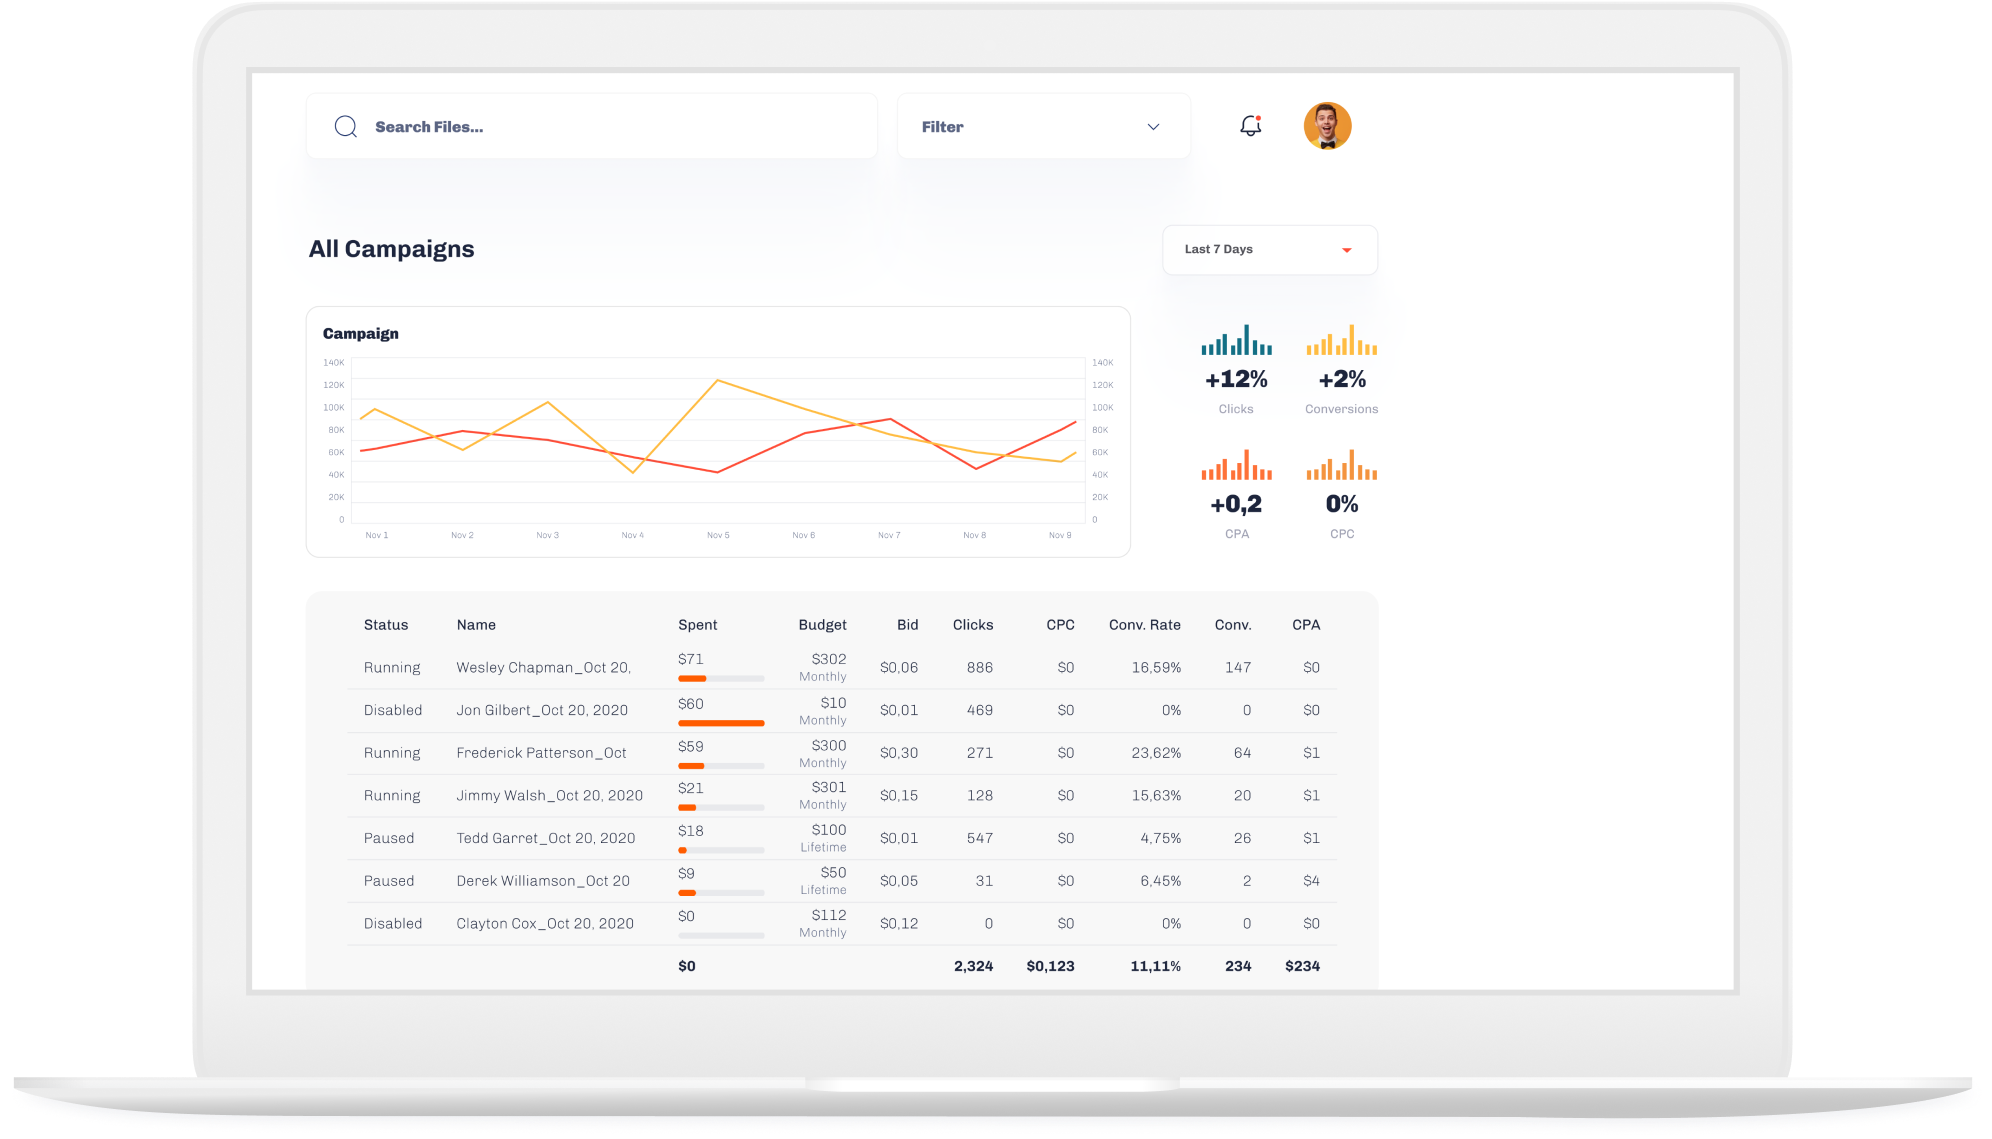The width and height of the screenshot is (1992, 1139).
Task: Click the $302 Monthly budget cell
Action: pos(823,667)
